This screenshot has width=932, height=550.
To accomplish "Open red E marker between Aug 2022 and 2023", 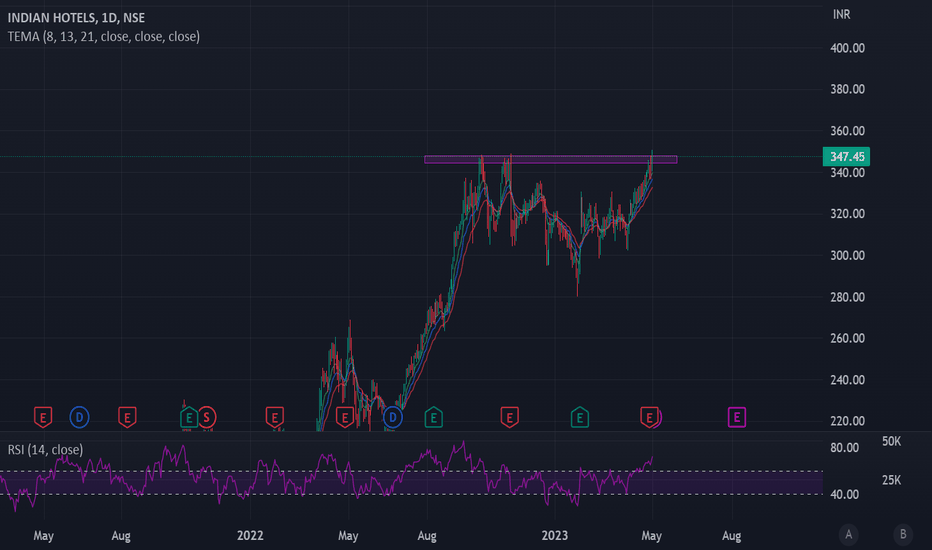I will tap(509, 417).
